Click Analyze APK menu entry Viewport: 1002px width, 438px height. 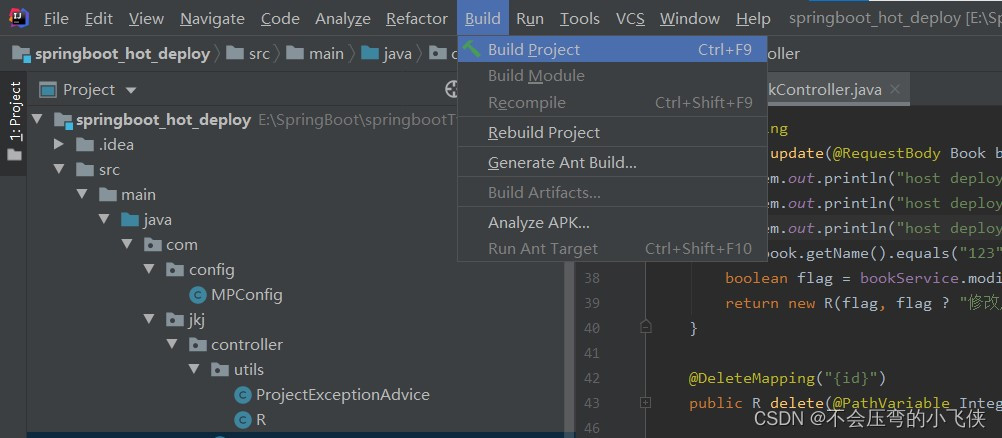point(538,222)
